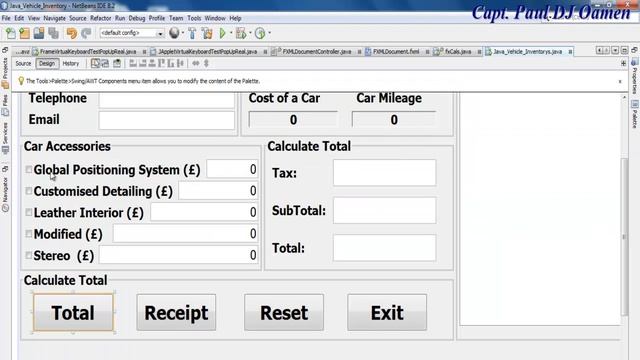The width and height of the screenshot is (640, 360).
Task: Click the Change horizontal resizability icon
Action: (x=196, y=63)
